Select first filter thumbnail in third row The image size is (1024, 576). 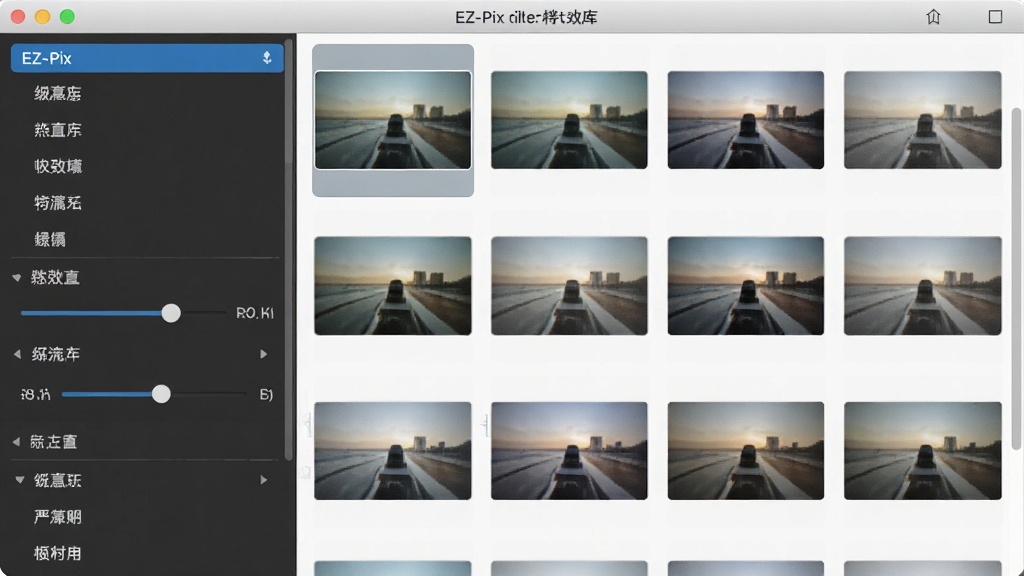pos(392,451)
